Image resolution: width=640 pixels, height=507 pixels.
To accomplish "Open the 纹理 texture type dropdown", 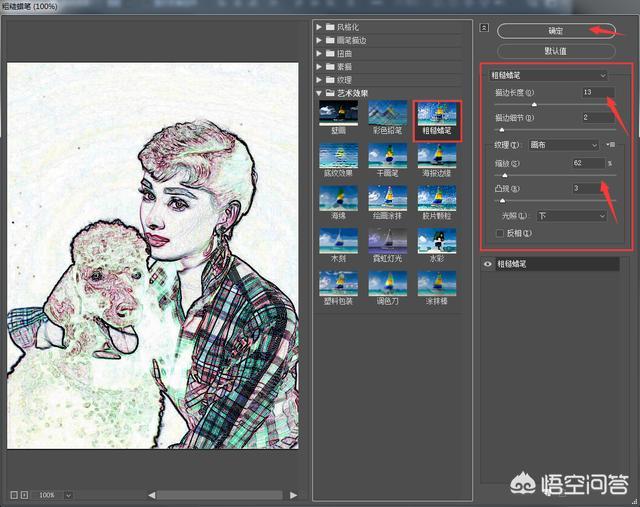I will 563,145.
